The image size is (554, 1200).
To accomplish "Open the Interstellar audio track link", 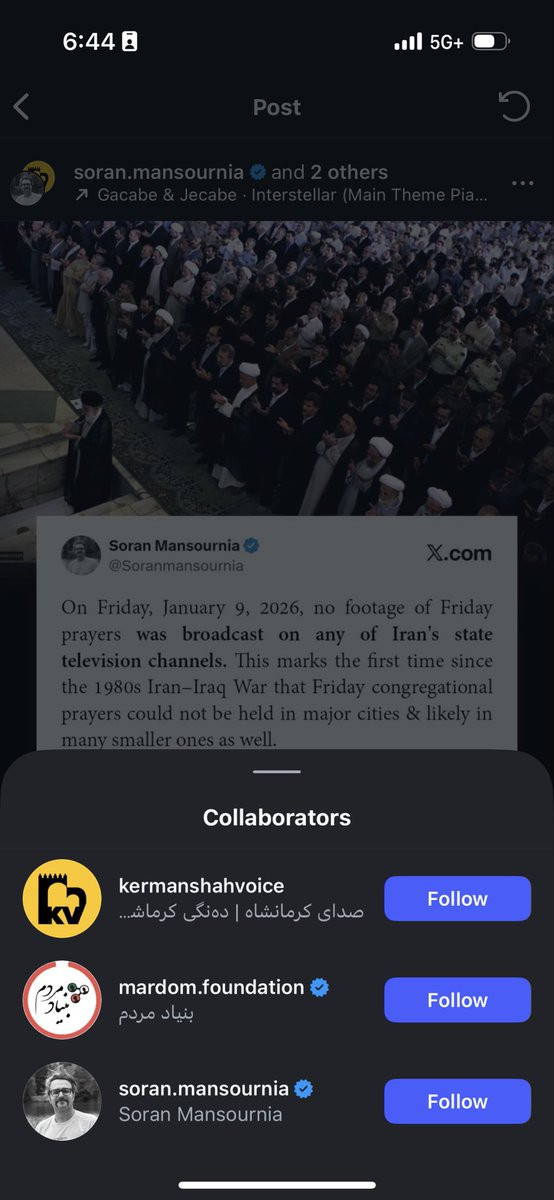I will [281, 196].
